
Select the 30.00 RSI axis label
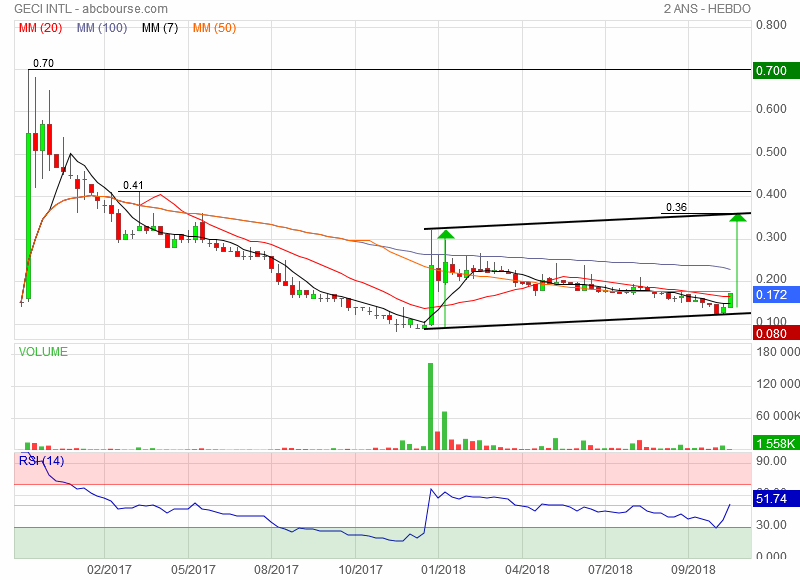click(771, 525)
